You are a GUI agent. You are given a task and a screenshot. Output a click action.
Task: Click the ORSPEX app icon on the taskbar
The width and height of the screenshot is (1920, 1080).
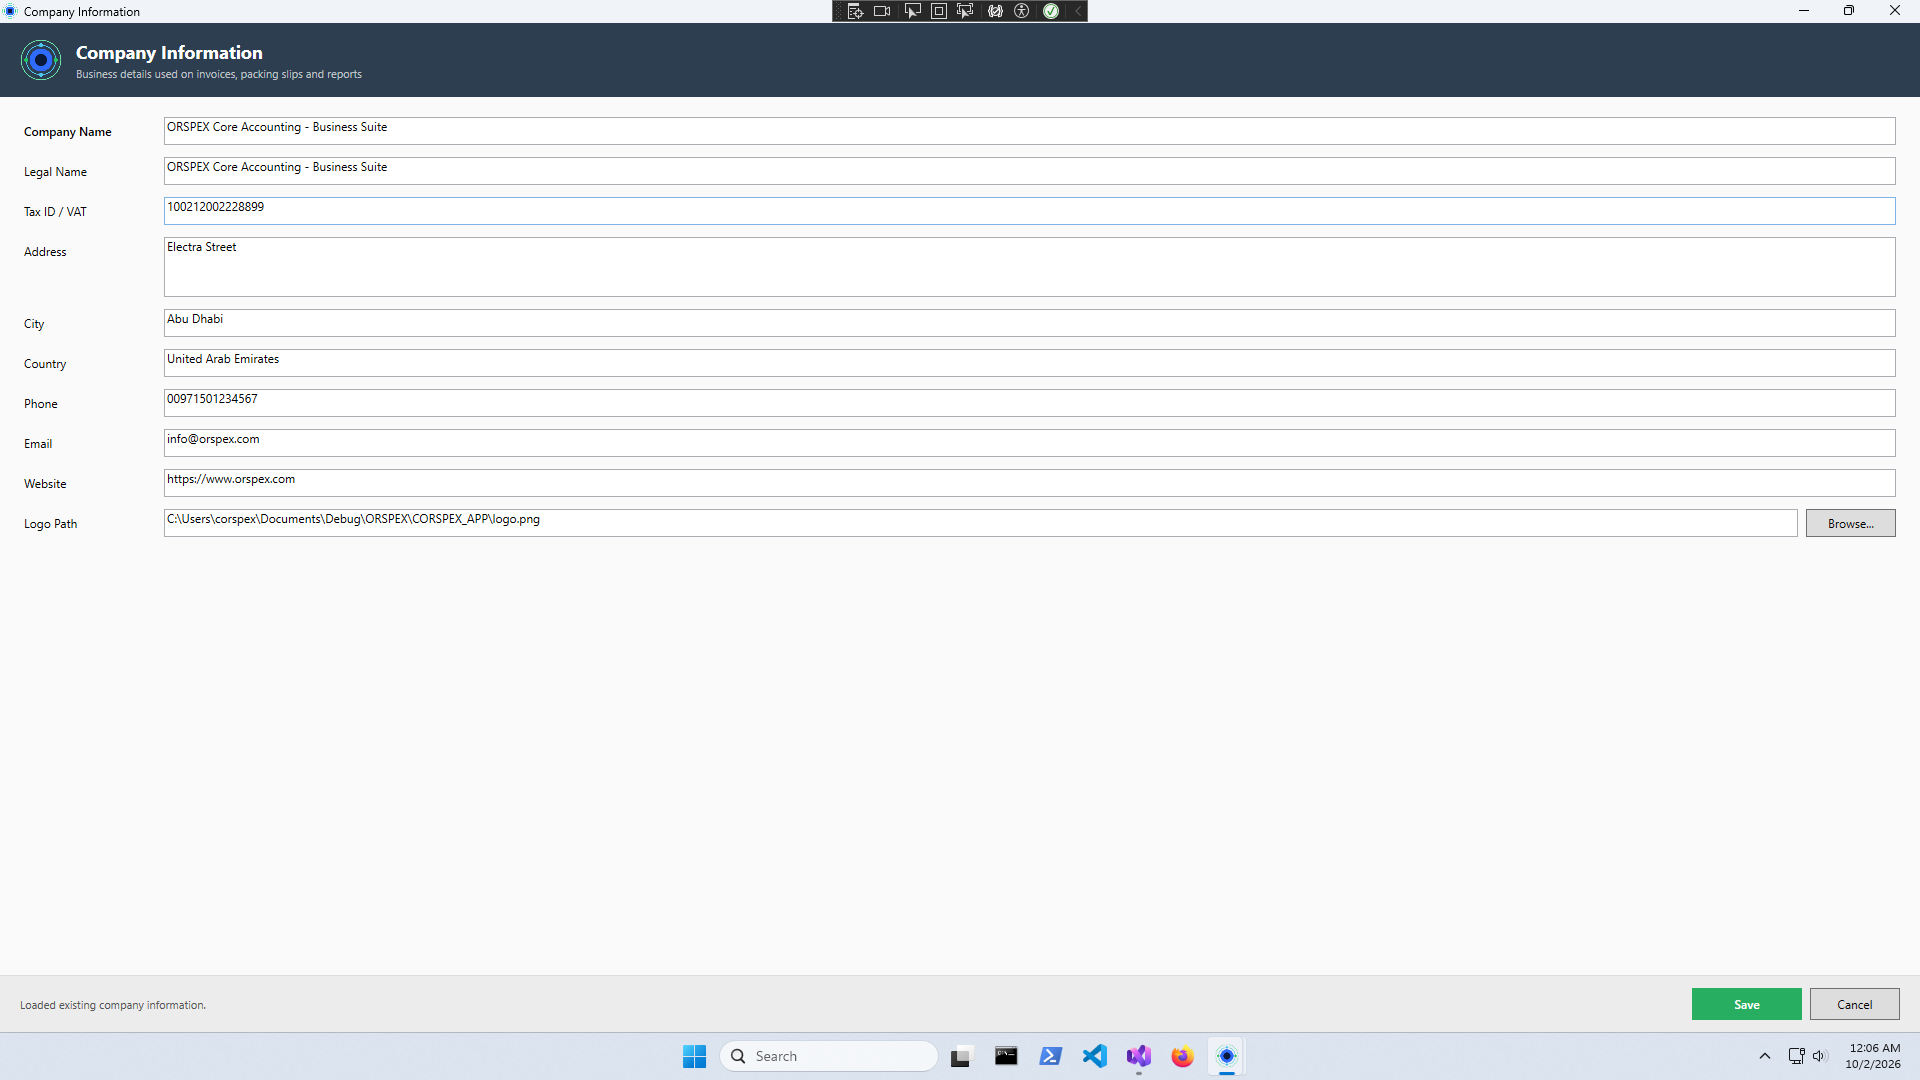pos(1226,1056)
